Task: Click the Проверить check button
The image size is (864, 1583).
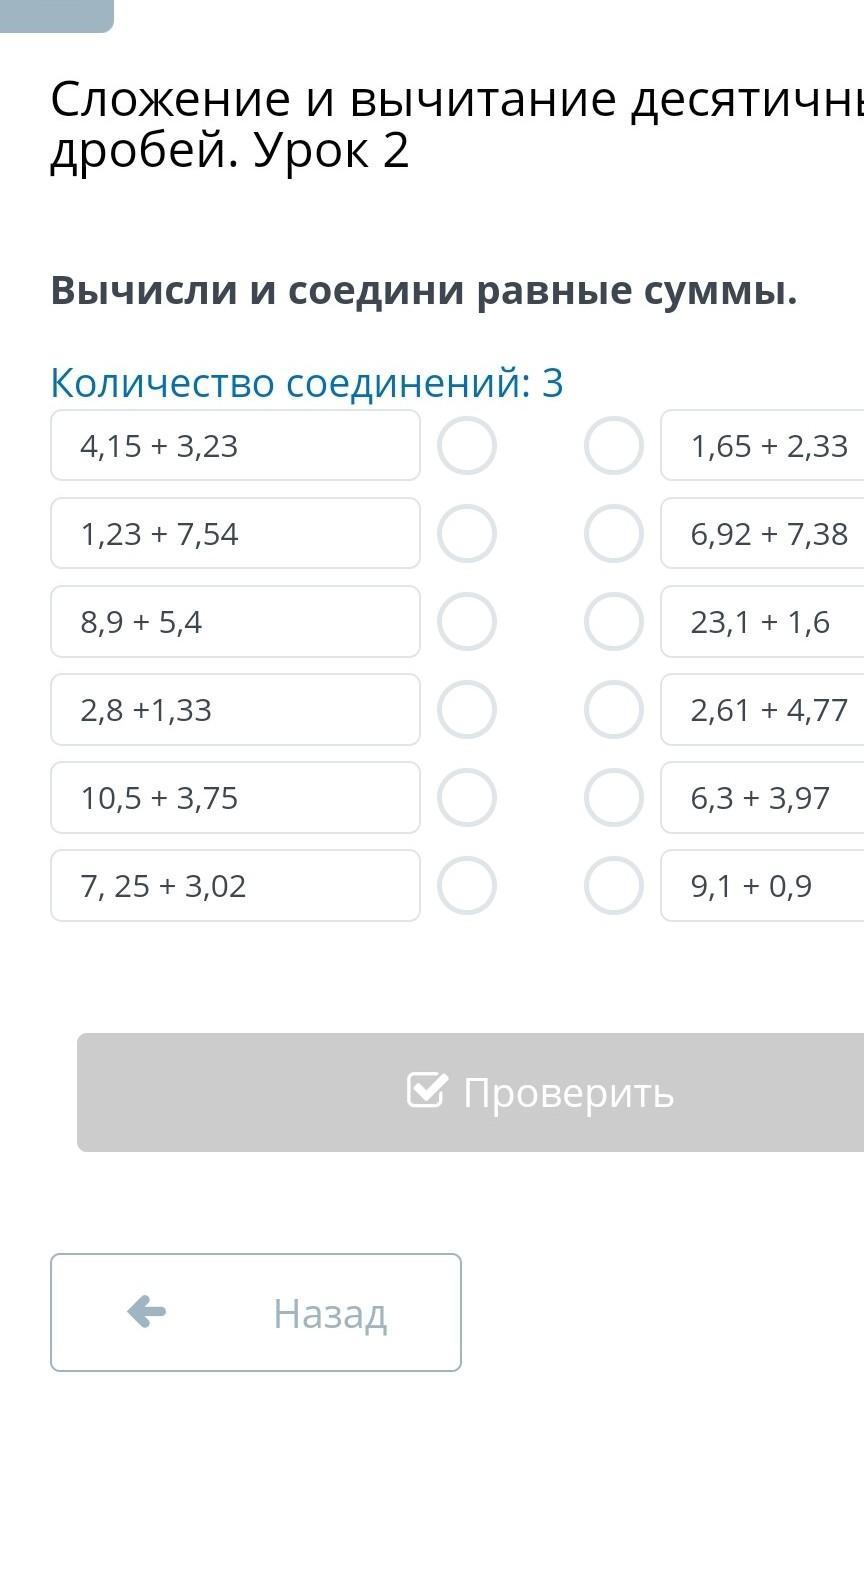Action: click(x=540, y=1092)
